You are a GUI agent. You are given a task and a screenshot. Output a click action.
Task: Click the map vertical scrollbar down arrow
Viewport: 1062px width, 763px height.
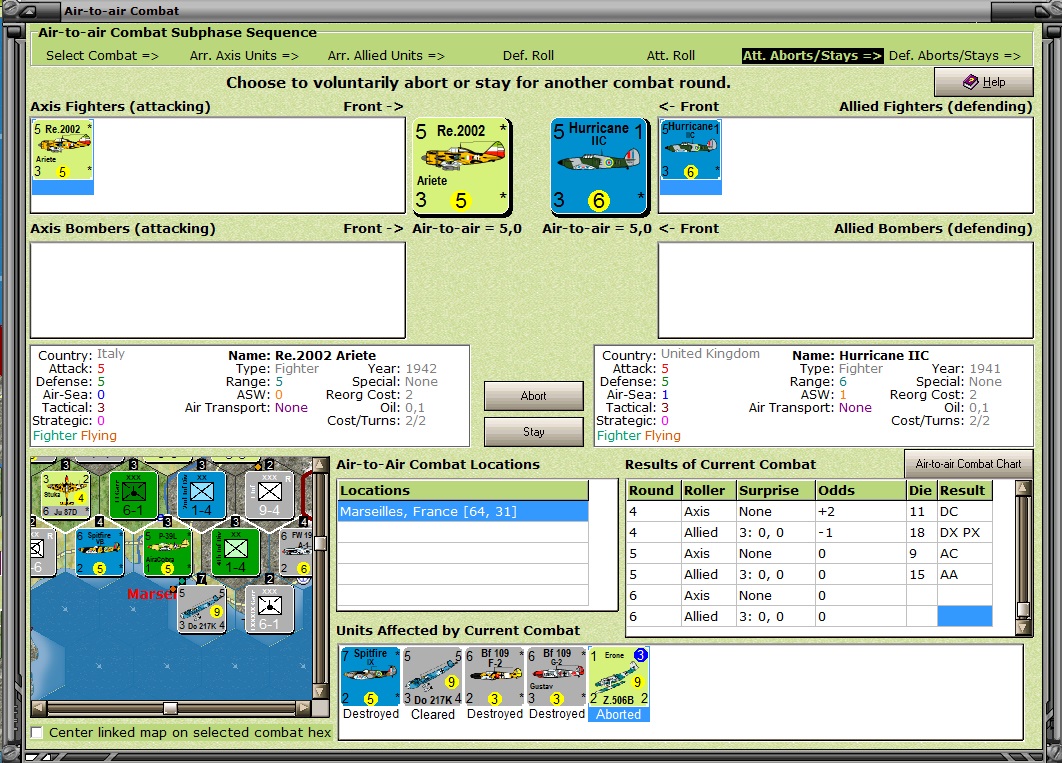320,691
